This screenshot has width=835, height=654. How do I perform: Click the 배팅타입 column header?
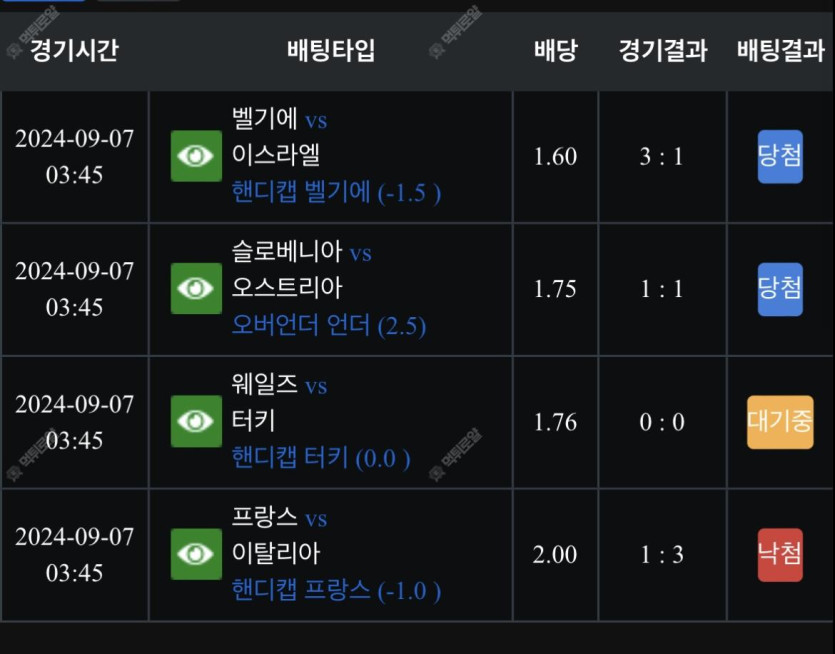331,51
